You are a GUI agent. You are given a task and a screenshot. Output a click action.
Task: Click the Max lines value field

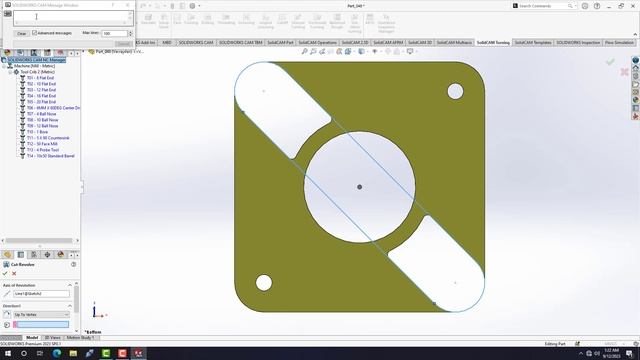tap(114, 33)
